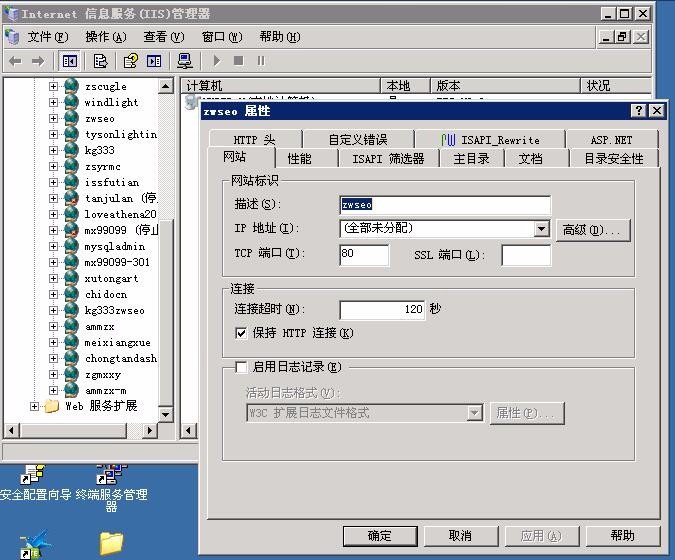
Task: Expand the tysonlightin tree node
Action: click(53, 134)
